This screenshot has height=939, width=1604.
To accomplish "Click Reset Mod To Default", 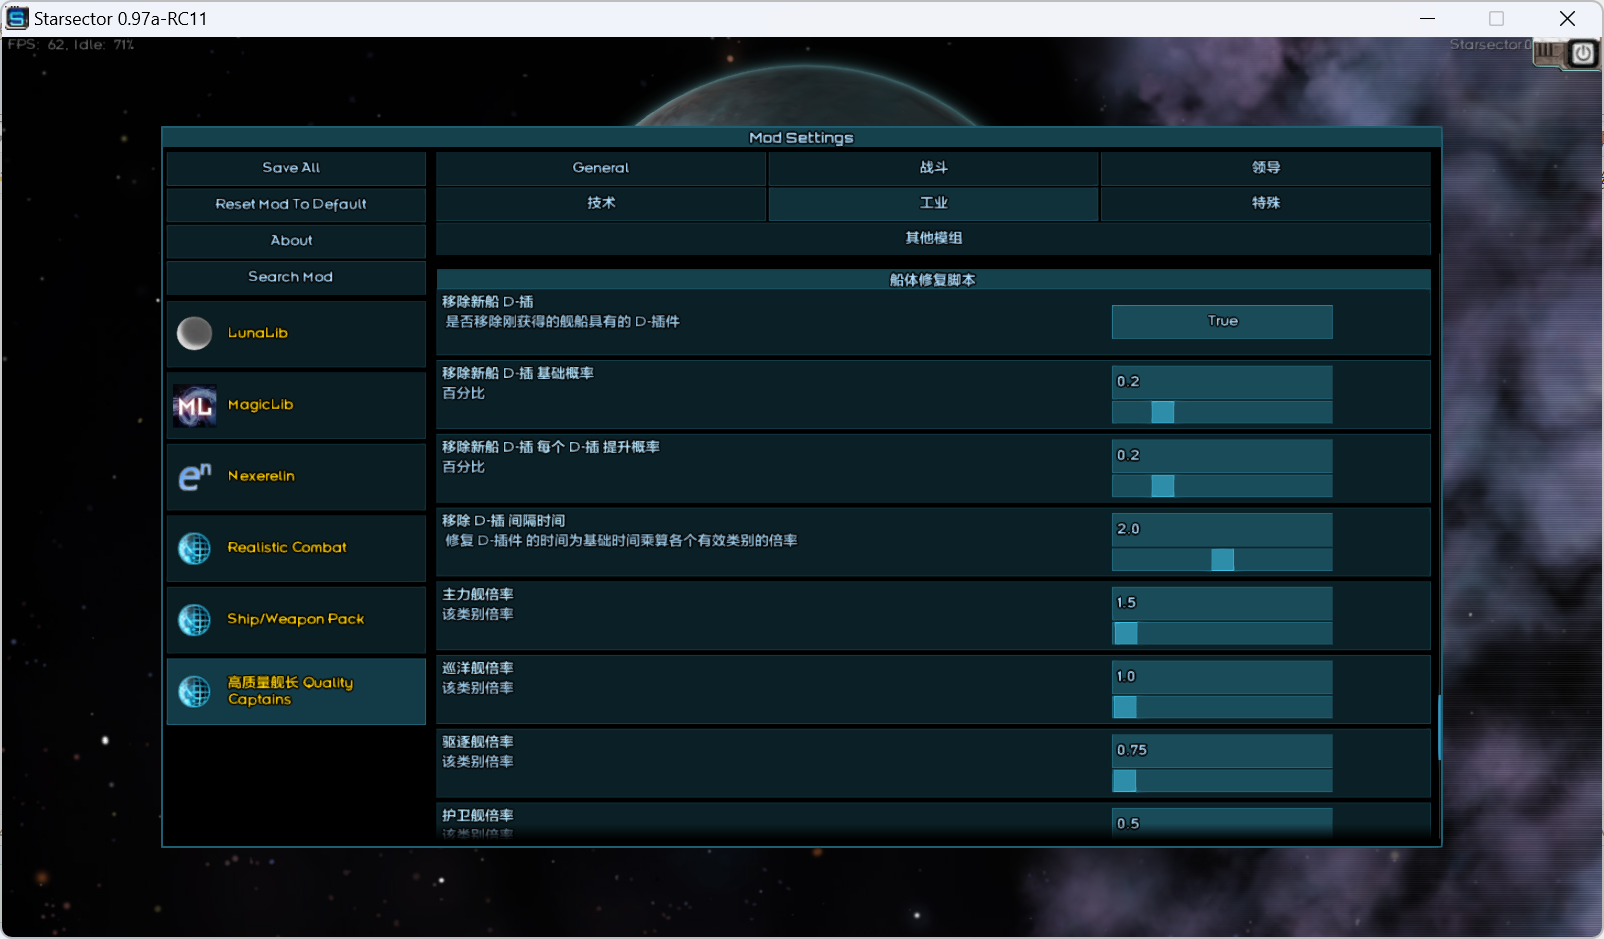I will (291, 204).
